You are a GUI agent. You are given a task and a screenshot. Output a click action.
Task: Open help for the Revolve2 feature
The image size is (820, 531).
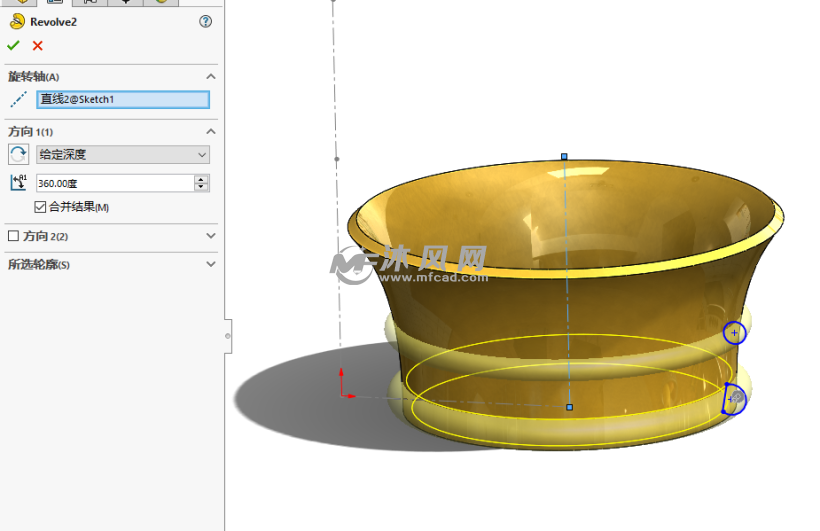pyautogui.click(x=206, y=21)
